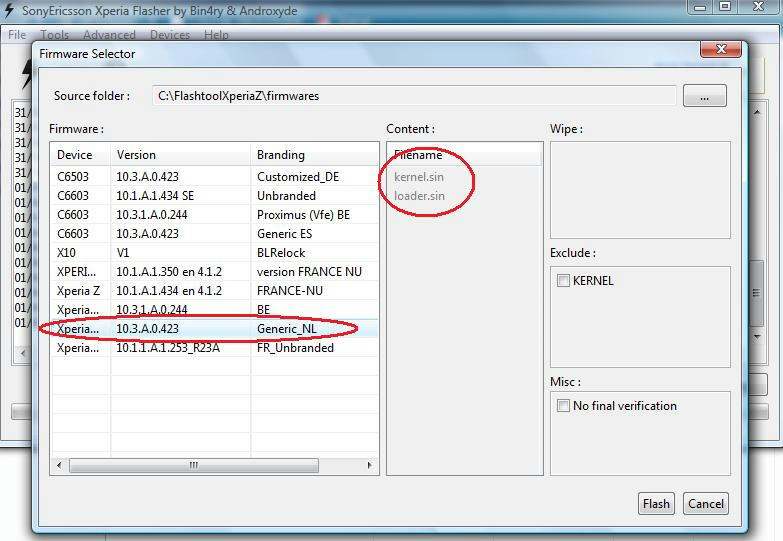Viewport: 783px width, 541px height.
Task: Click version cell 10.1.1.A.1.253_R23A
Action: 168,348
